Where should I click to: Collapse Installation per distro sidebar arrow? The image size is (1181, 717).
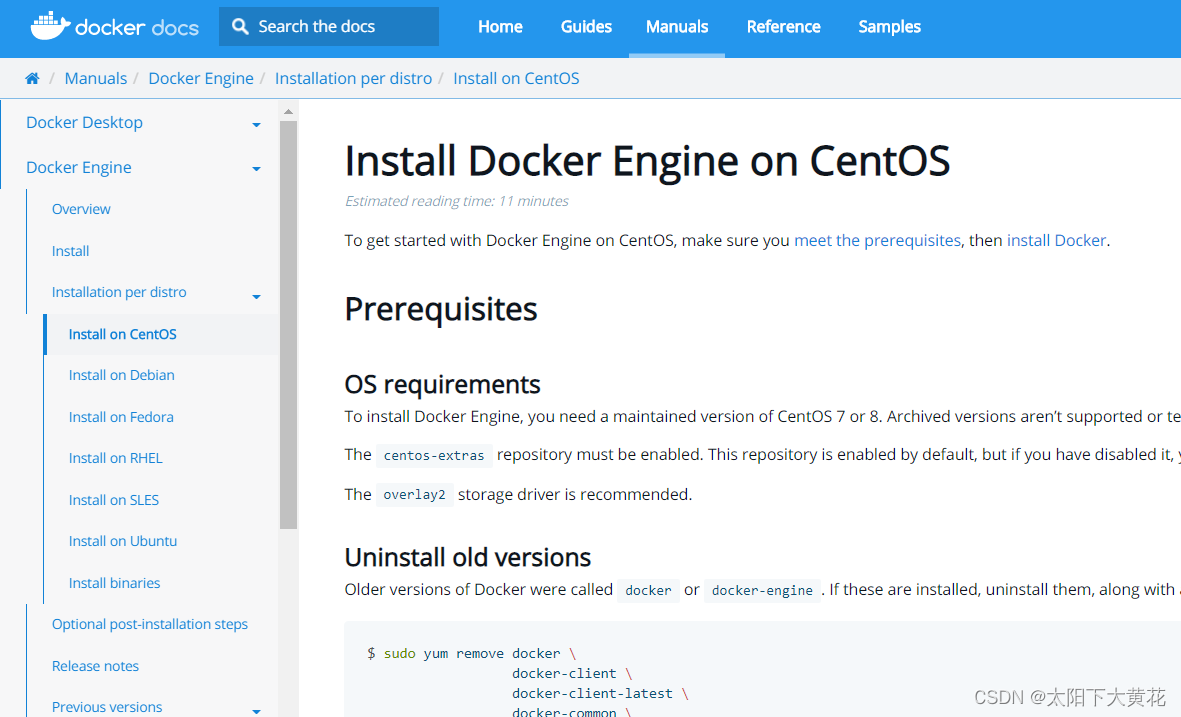256,297
